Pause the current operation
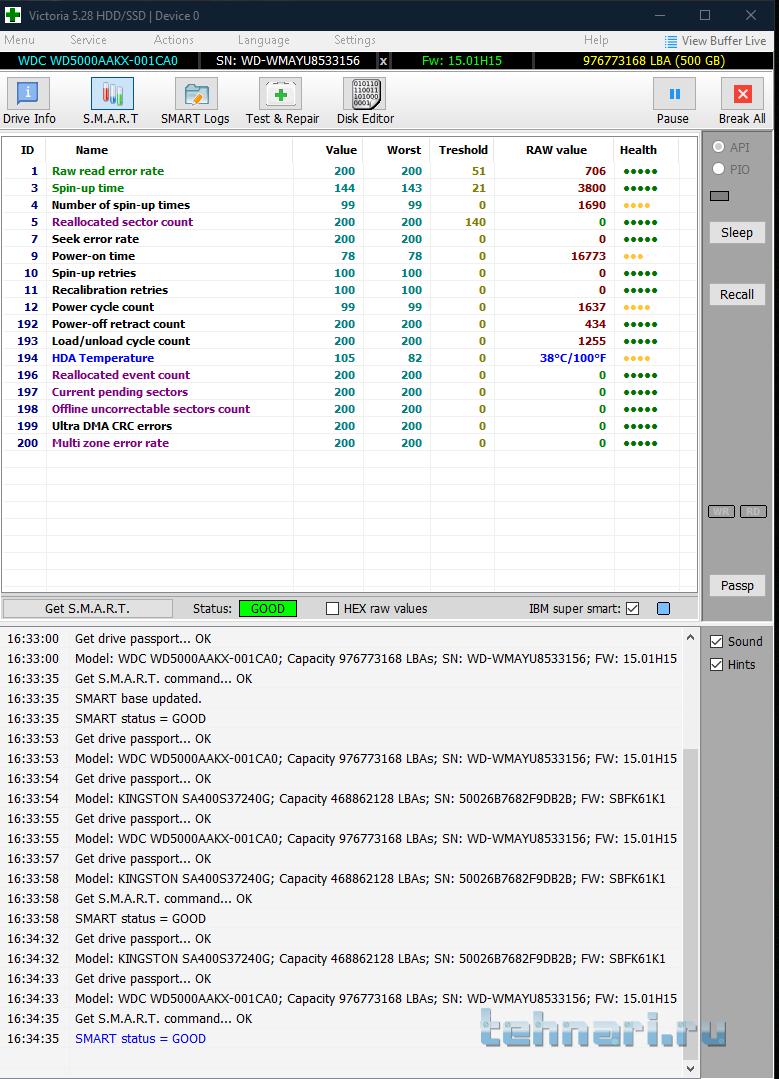Image resolution: width=779 pixels, height=1079 pixels. 674,101
